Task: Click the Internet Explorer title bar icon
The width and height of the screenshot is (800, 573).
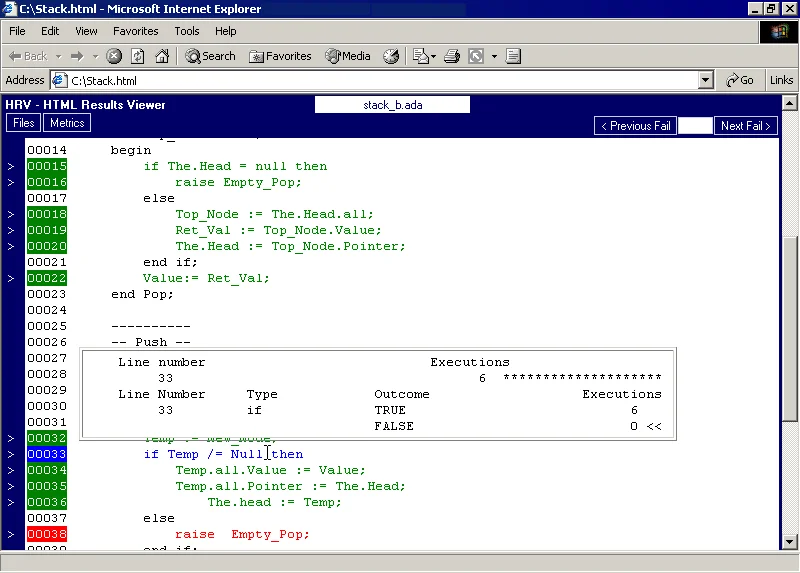Action: [9, 9]
